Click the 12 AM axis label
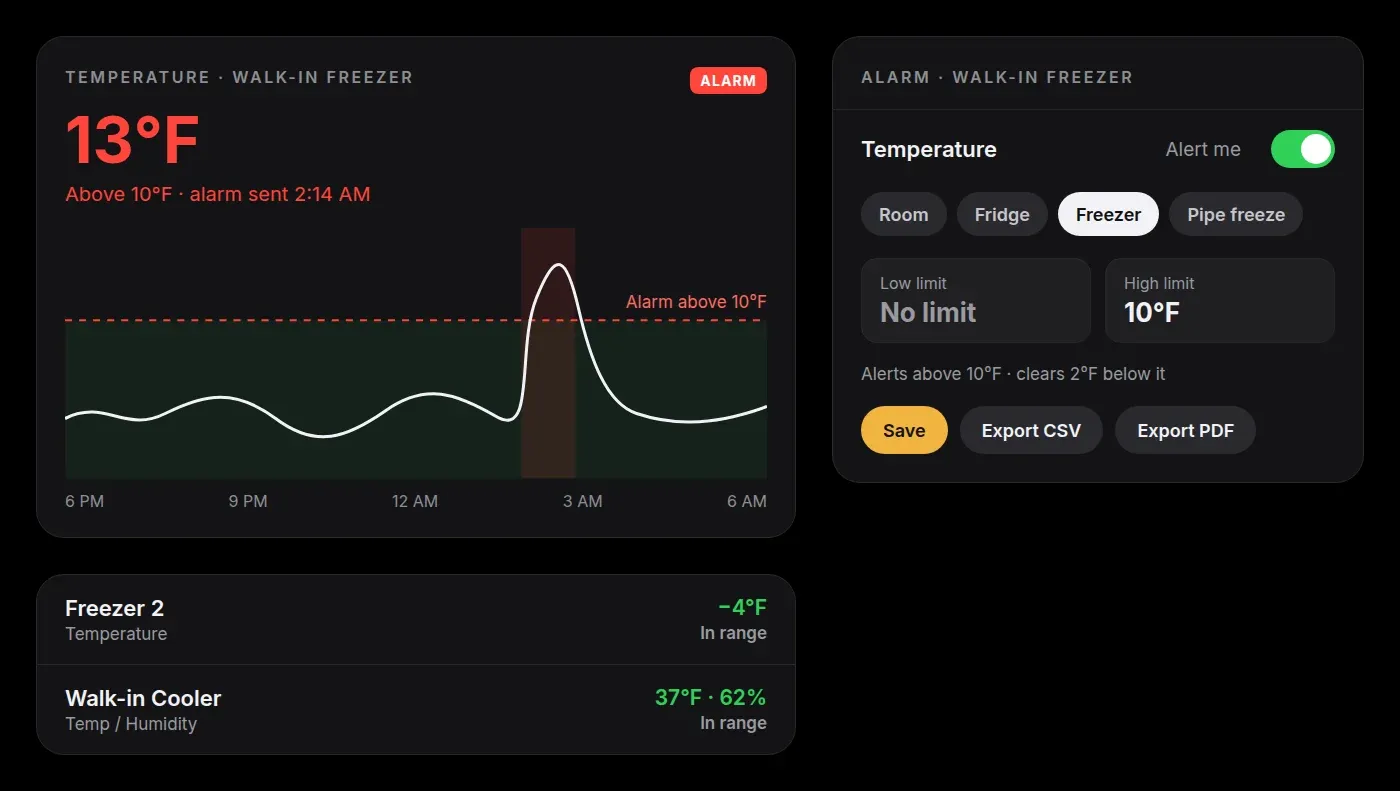 [x=415, y=501]
